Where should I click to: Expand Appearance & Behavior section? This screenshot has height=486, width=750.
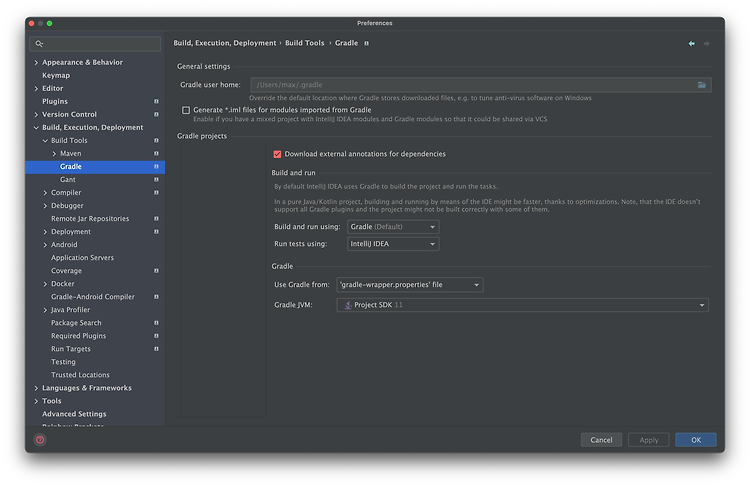click(36, 63)
